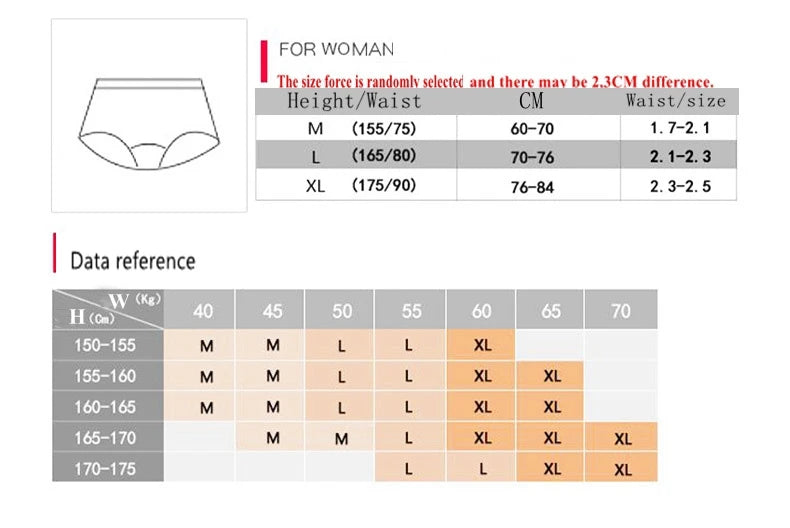Click the 40 kg weight column header
Screen dimensions: 790x528
pos(203,311)
